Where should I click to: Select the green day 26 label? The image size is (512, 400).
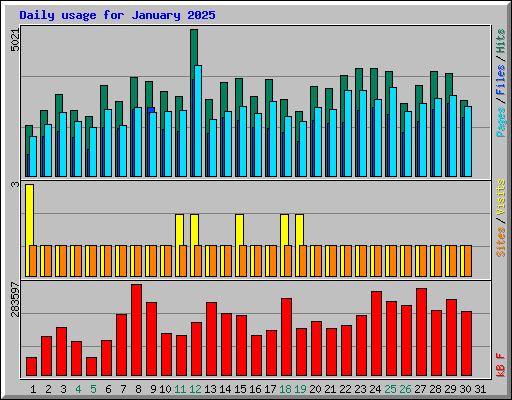[405, 389]
